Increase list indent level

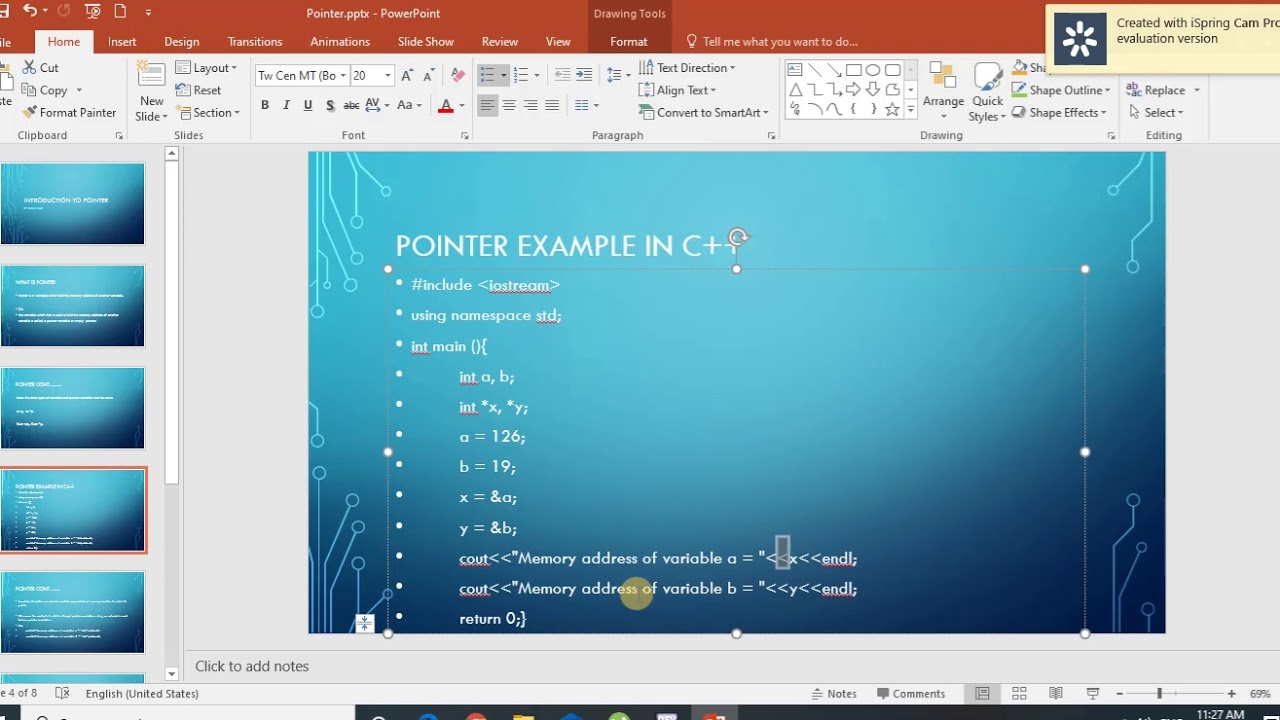click(x=584, y=75)
